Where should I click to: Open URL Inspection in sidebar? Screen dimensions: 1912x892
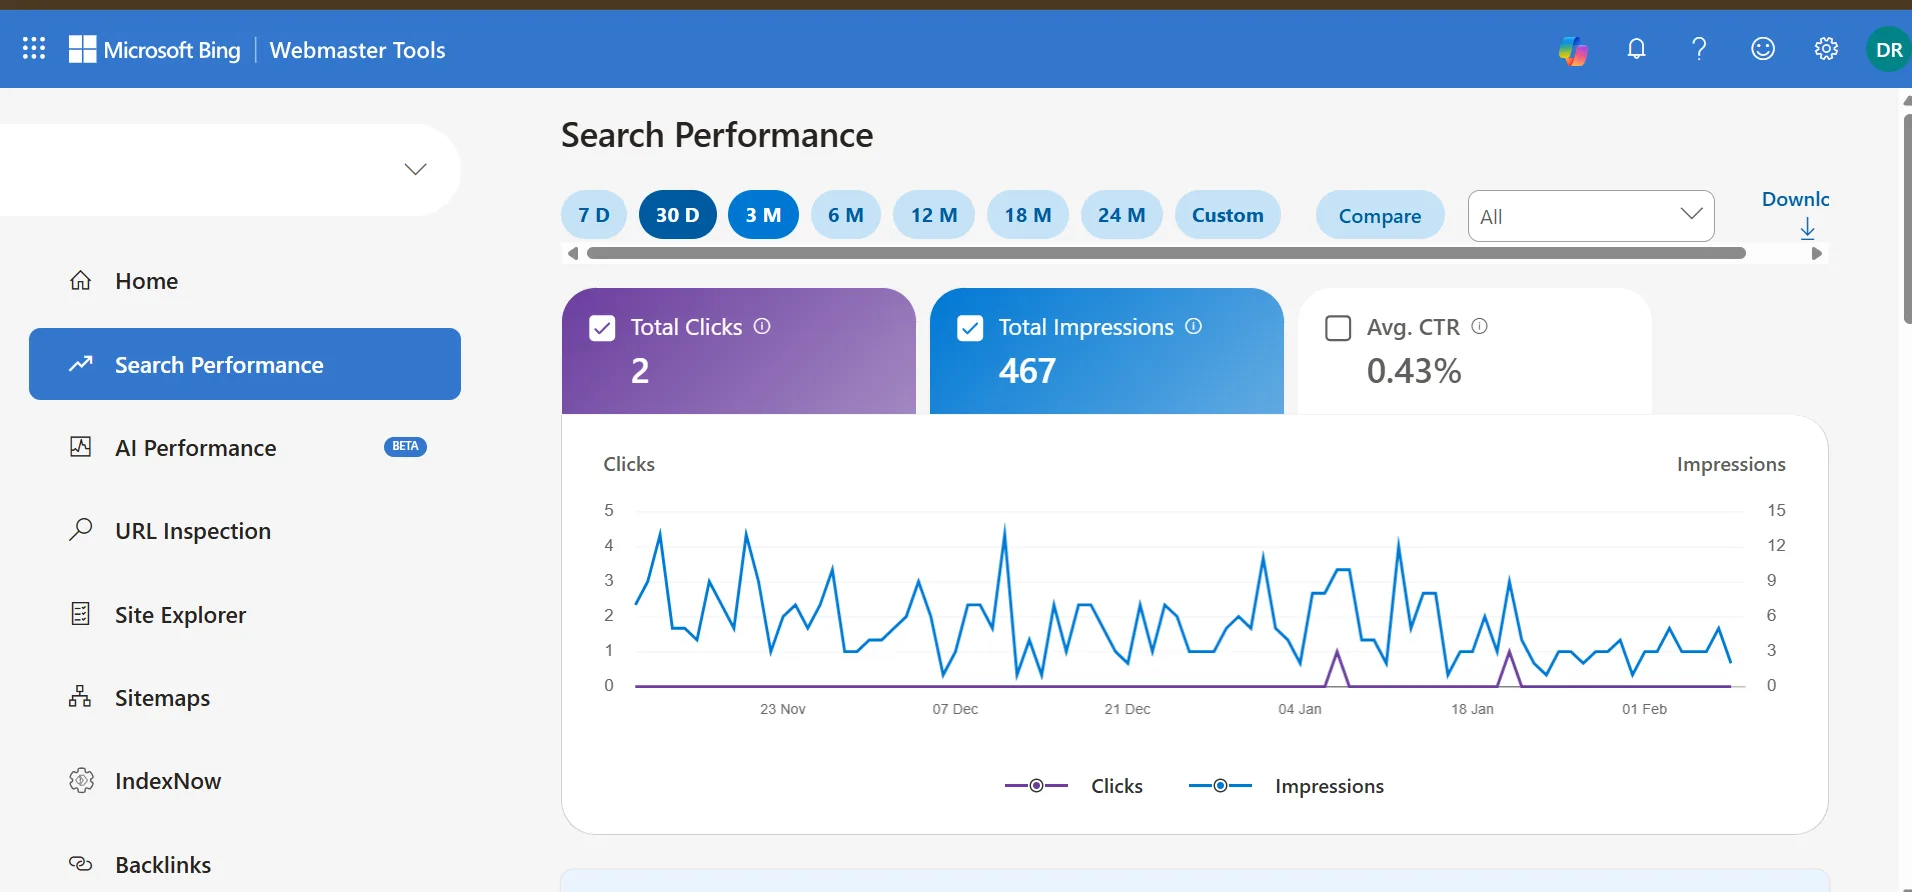pyautogui.click(x=245, y=530)
